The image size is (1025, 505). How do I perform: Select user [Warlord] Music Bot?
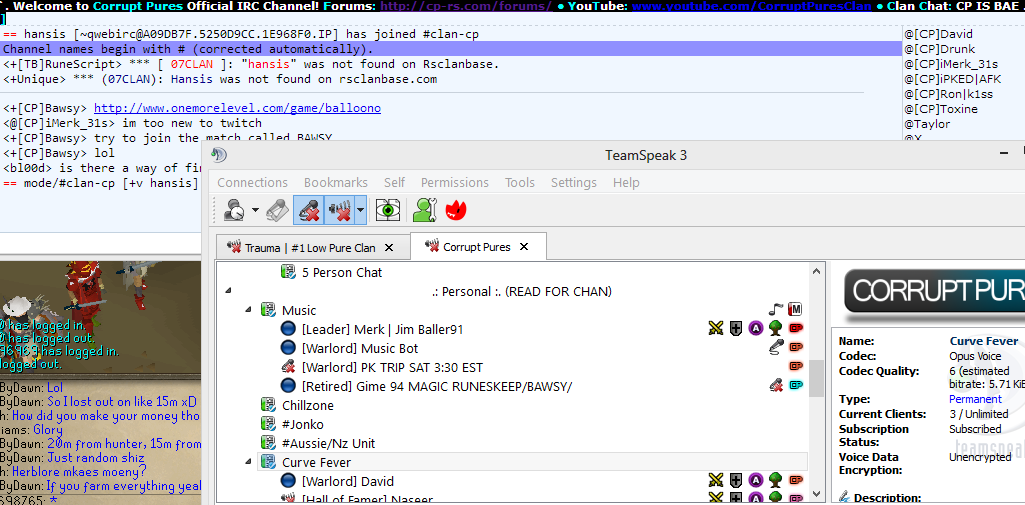tap(360, 348)
